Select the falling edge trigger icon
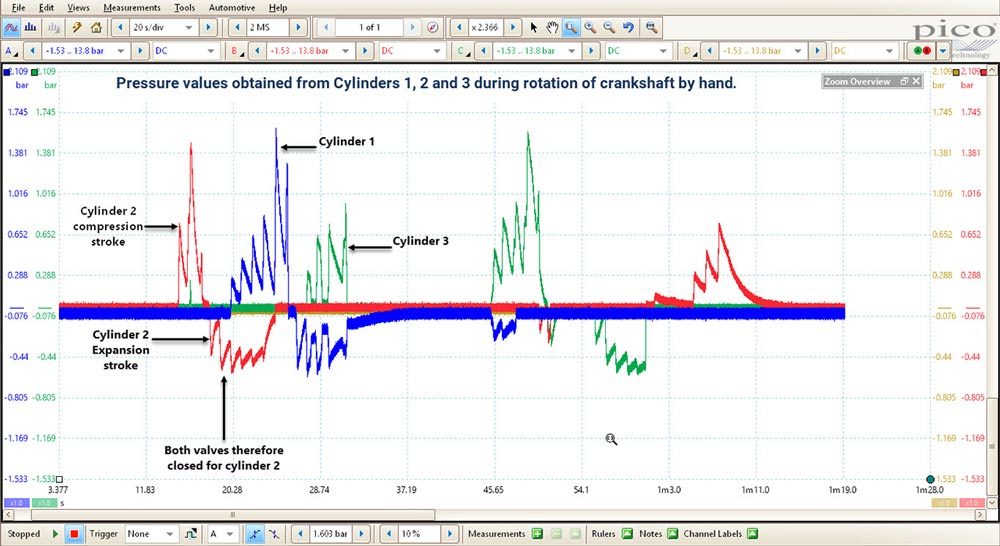The image size is (1000, 546). click(273, 534)
